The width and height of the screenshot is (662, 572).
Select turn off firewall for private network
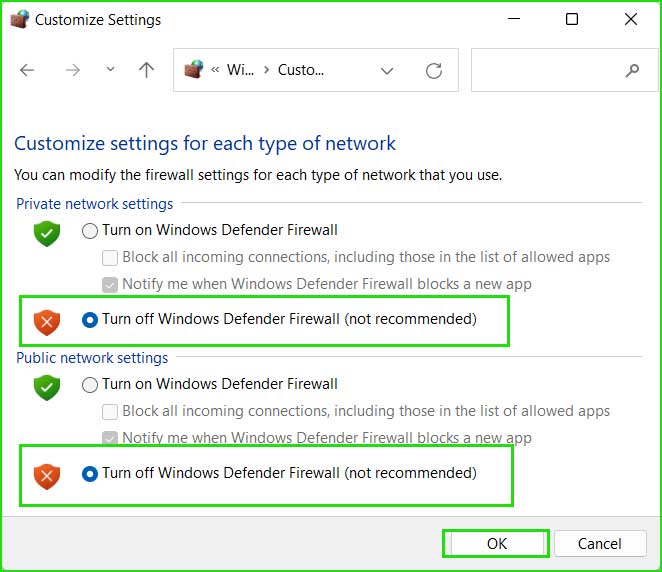(90, 320)
